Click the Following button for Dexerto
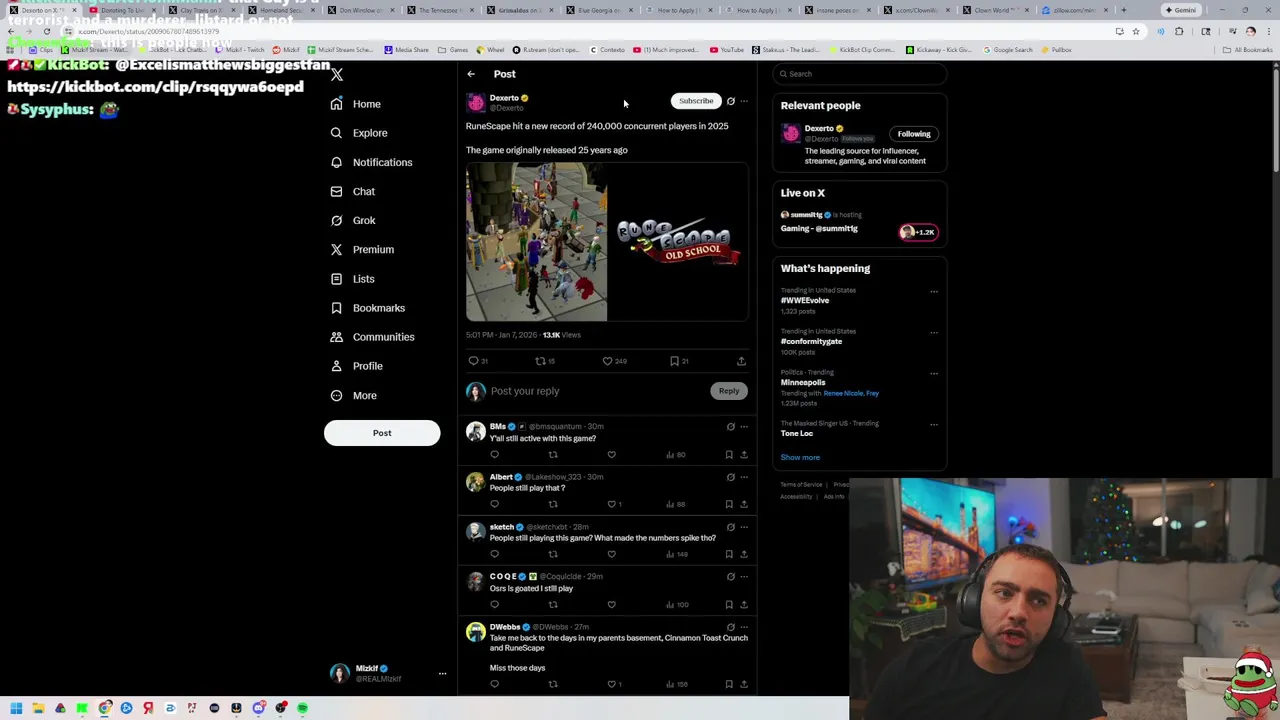 914,134
